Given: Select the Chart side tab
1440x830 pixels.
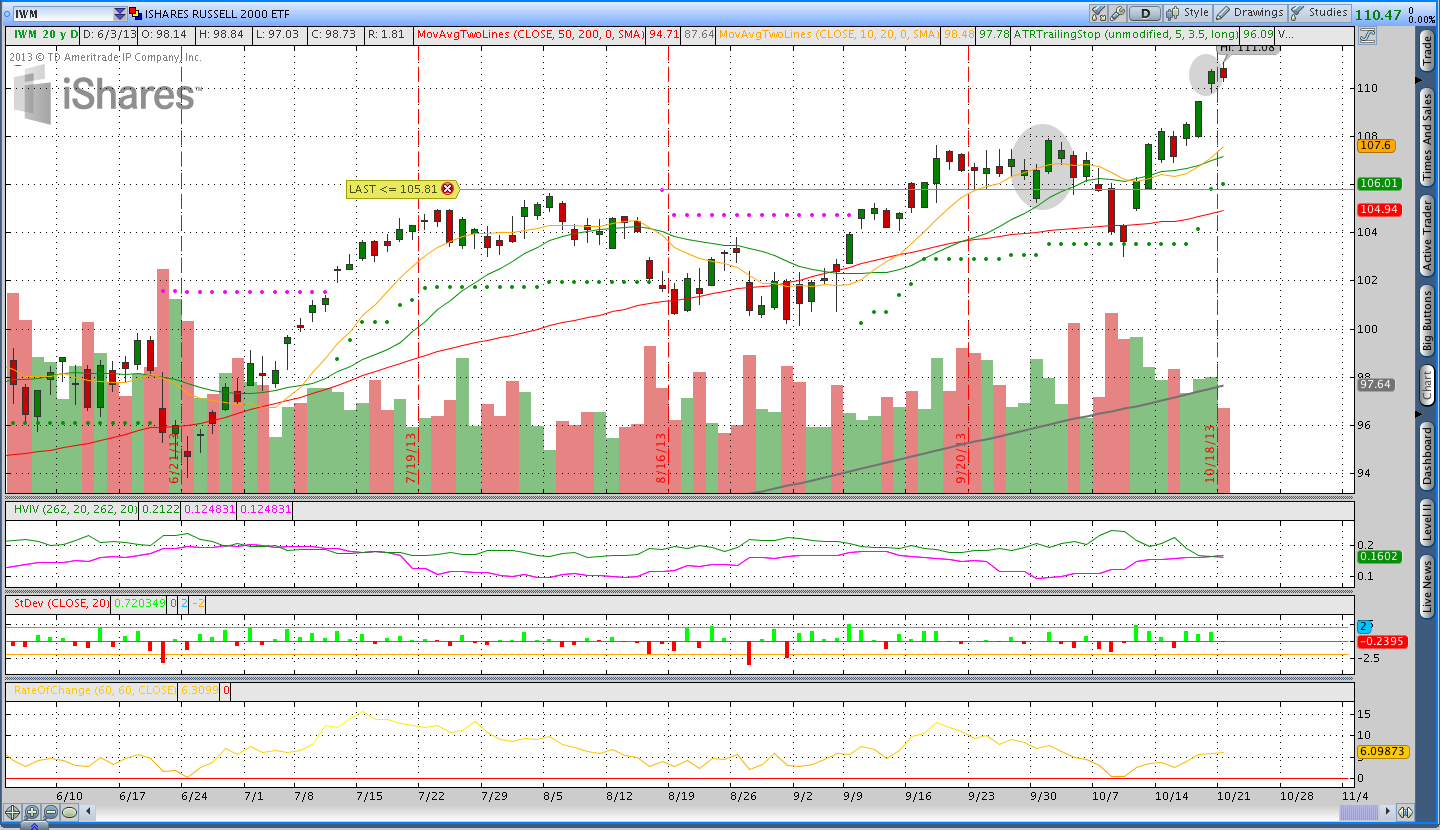Looking at the screenshot, I should point(1427,385).
